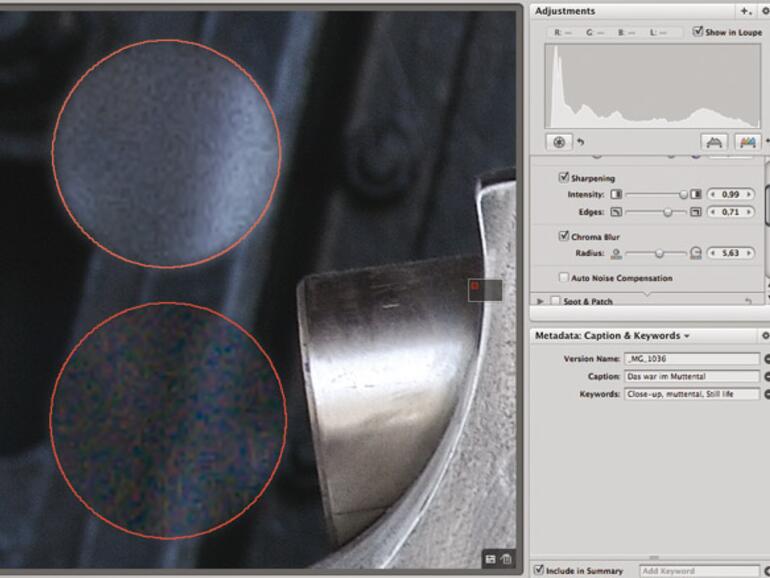This screenshot has height=578, width=770.
Task: Expand the Spot & Patch disclosure triangle
Action: (540, 301)
